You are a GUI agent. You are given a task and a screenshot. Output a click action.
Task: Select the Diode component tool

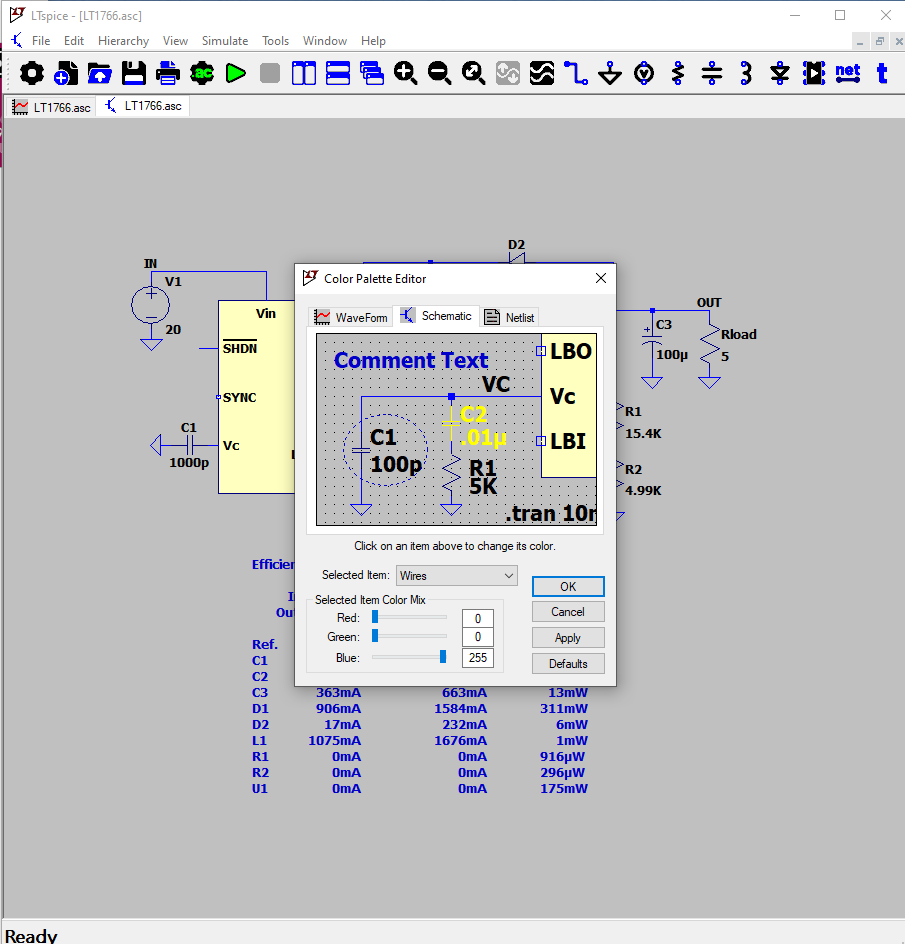[780, 73]
